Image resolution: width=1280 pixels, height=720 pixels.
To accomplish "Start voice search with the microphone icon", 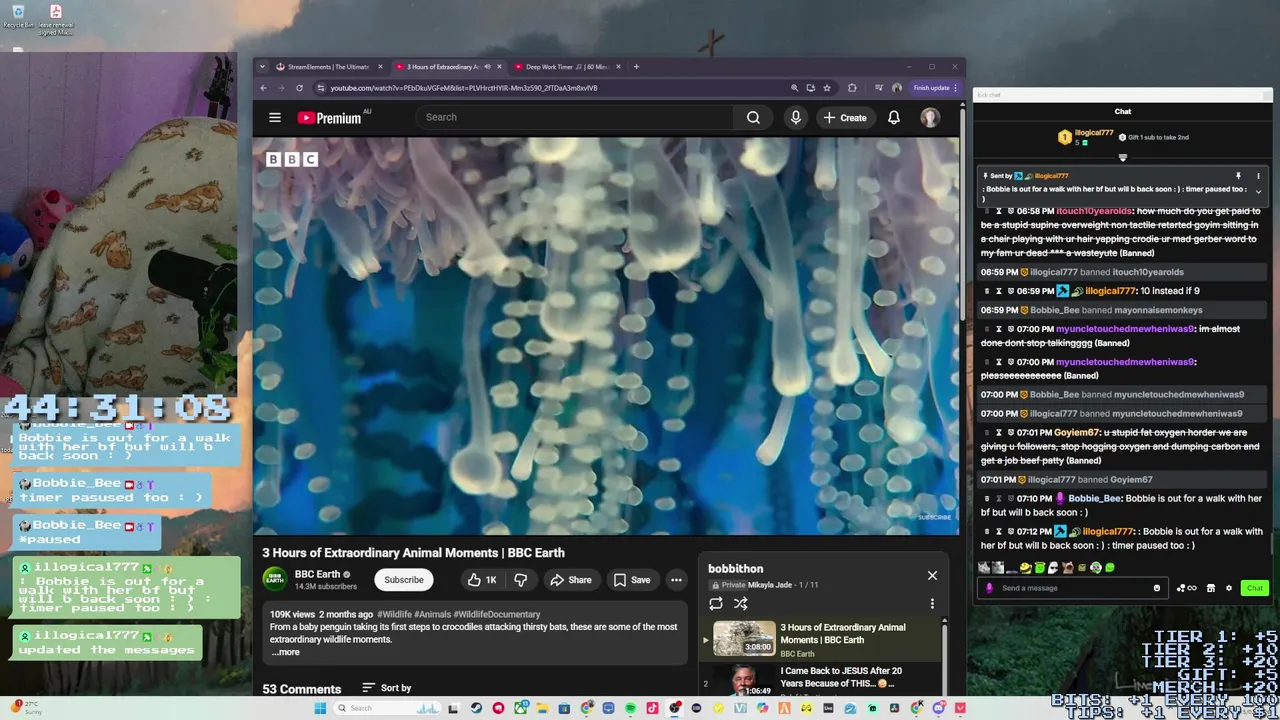I will 796,117.
